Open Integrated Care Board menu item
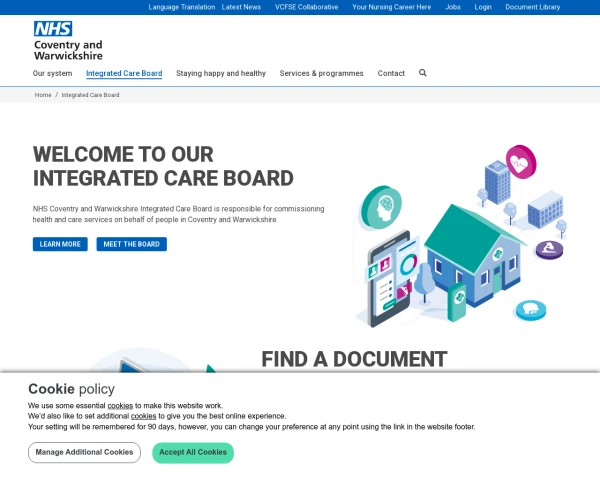600x480 pixels. [124, 73]
